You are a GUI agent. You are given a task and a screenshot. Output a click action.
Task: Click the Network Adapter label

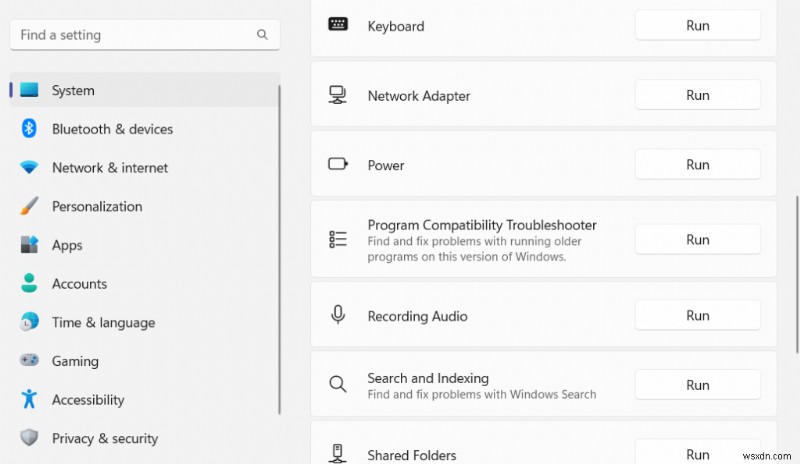click(419, 95)
